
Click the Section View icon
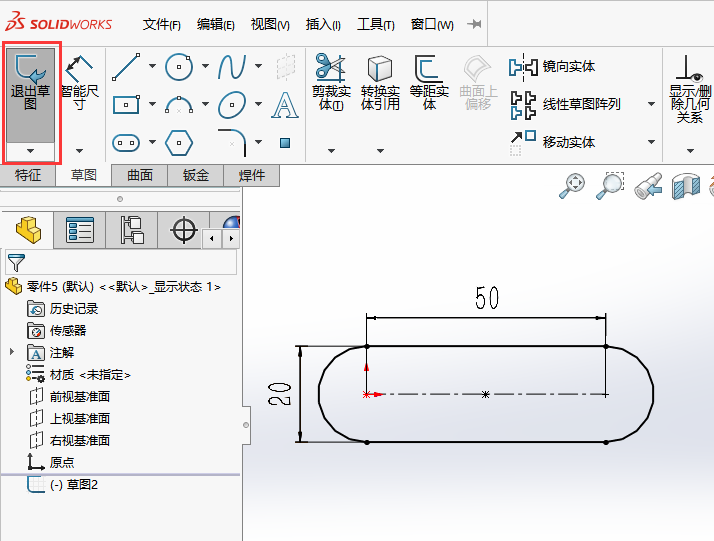686,186
